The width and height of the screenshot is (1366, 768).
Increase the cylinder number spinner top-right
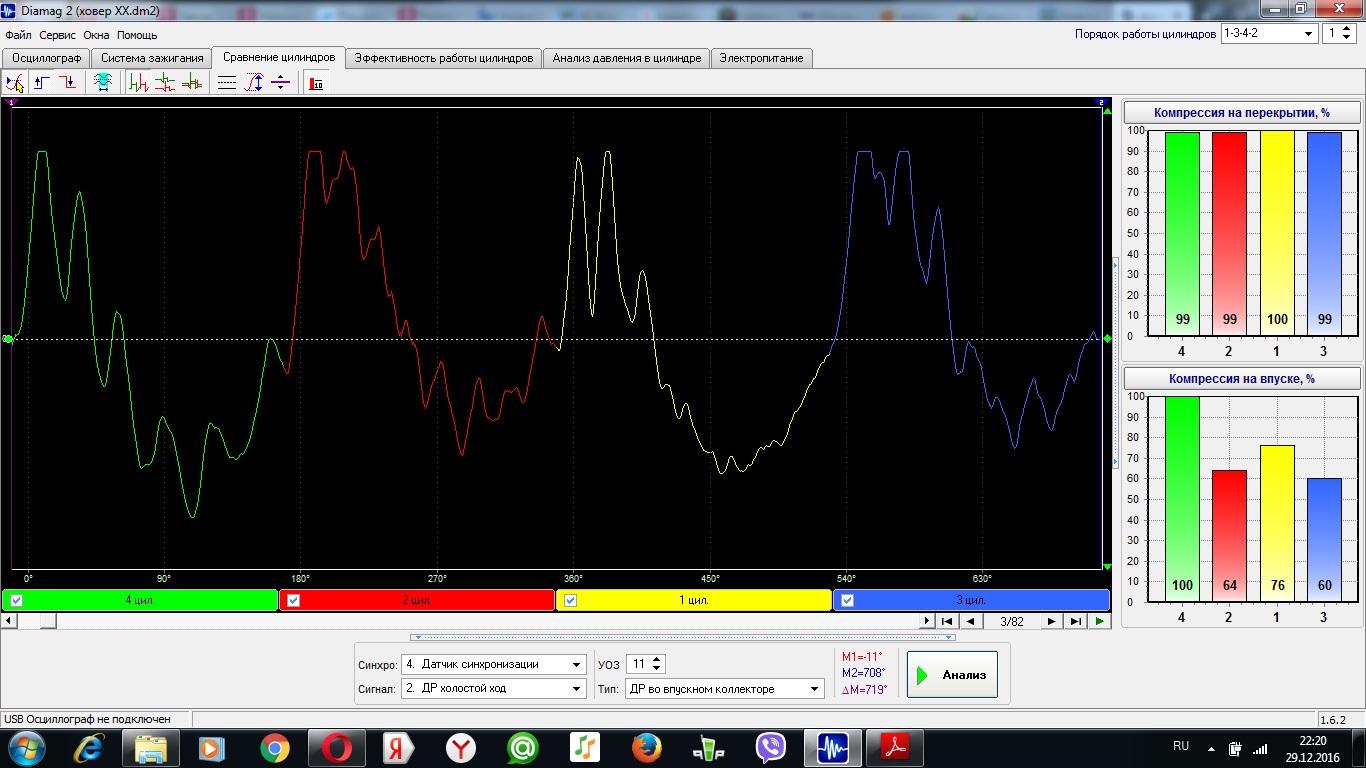(x=1347, y=28)
